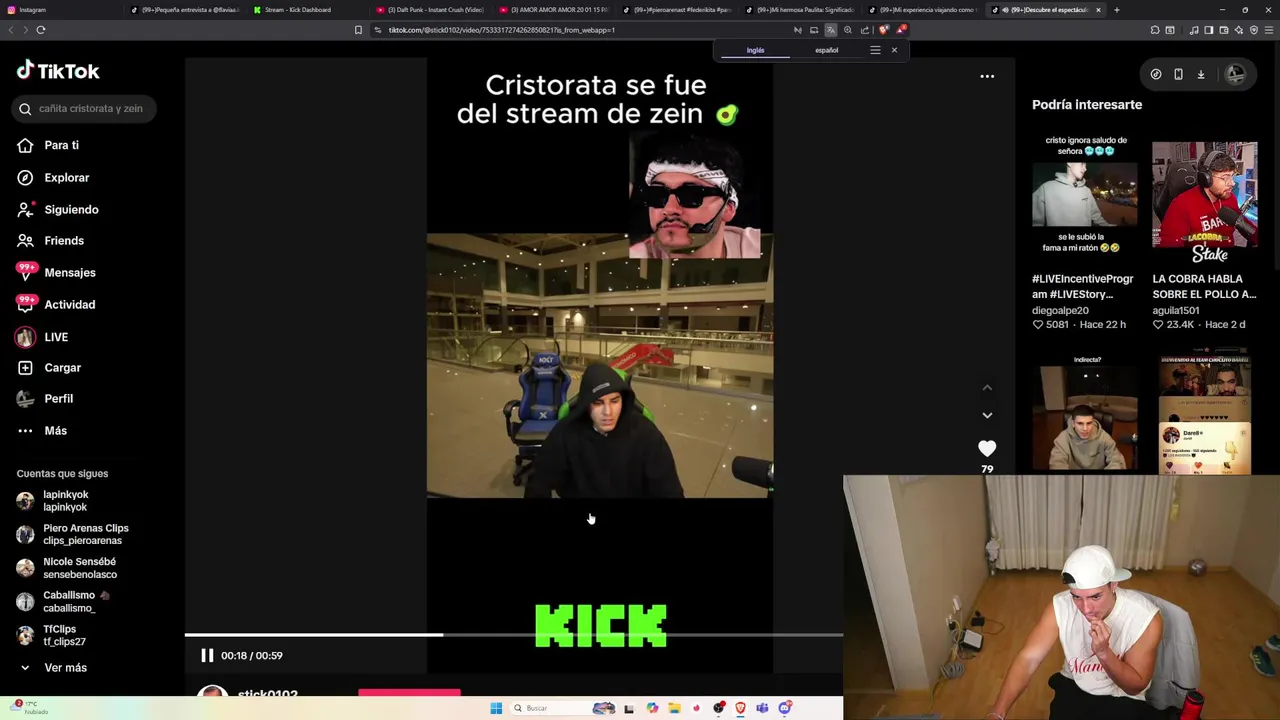Open translate popup hamburger menu
1280x720 pixels.
[x=875, y=50]
